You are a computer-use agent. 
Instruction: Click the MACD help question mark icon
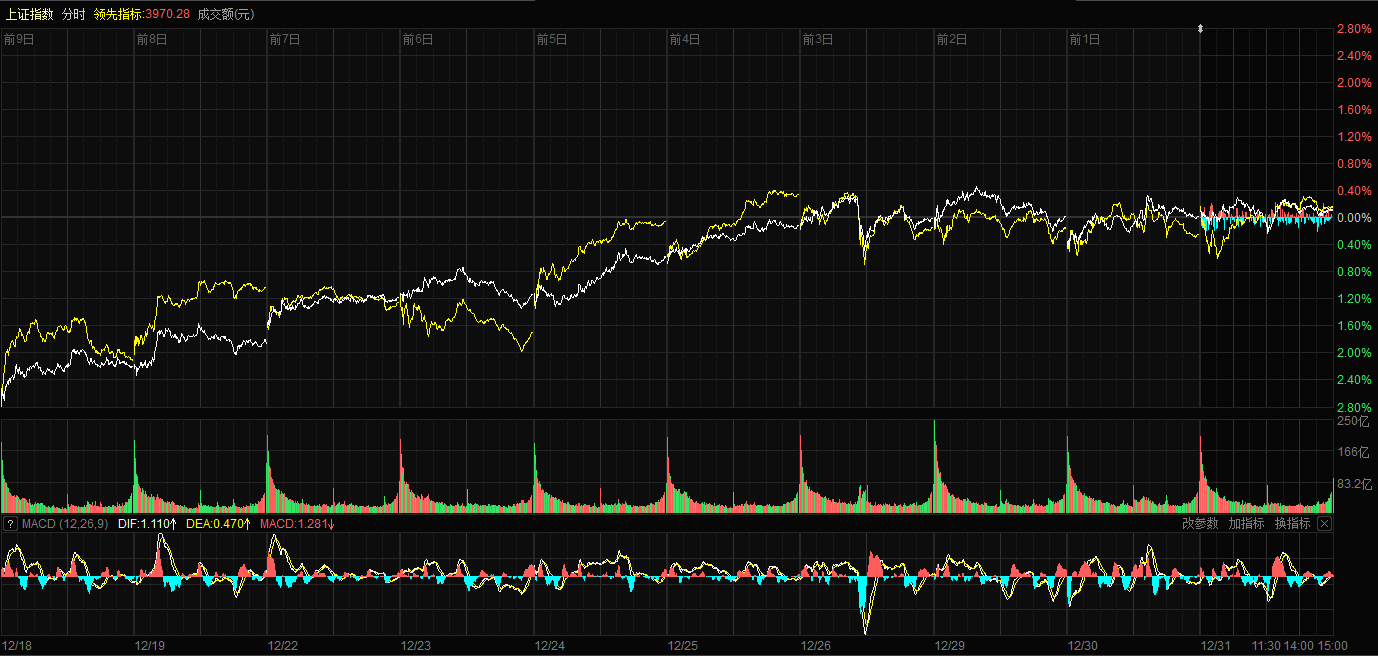point(10,524)
